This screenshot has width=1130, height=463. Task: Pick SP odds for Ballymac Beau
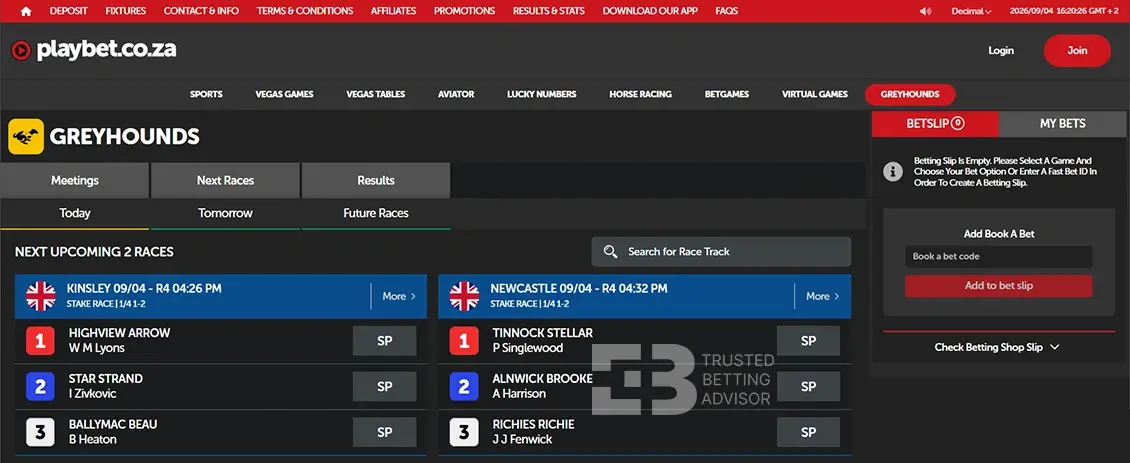(385, 432)
